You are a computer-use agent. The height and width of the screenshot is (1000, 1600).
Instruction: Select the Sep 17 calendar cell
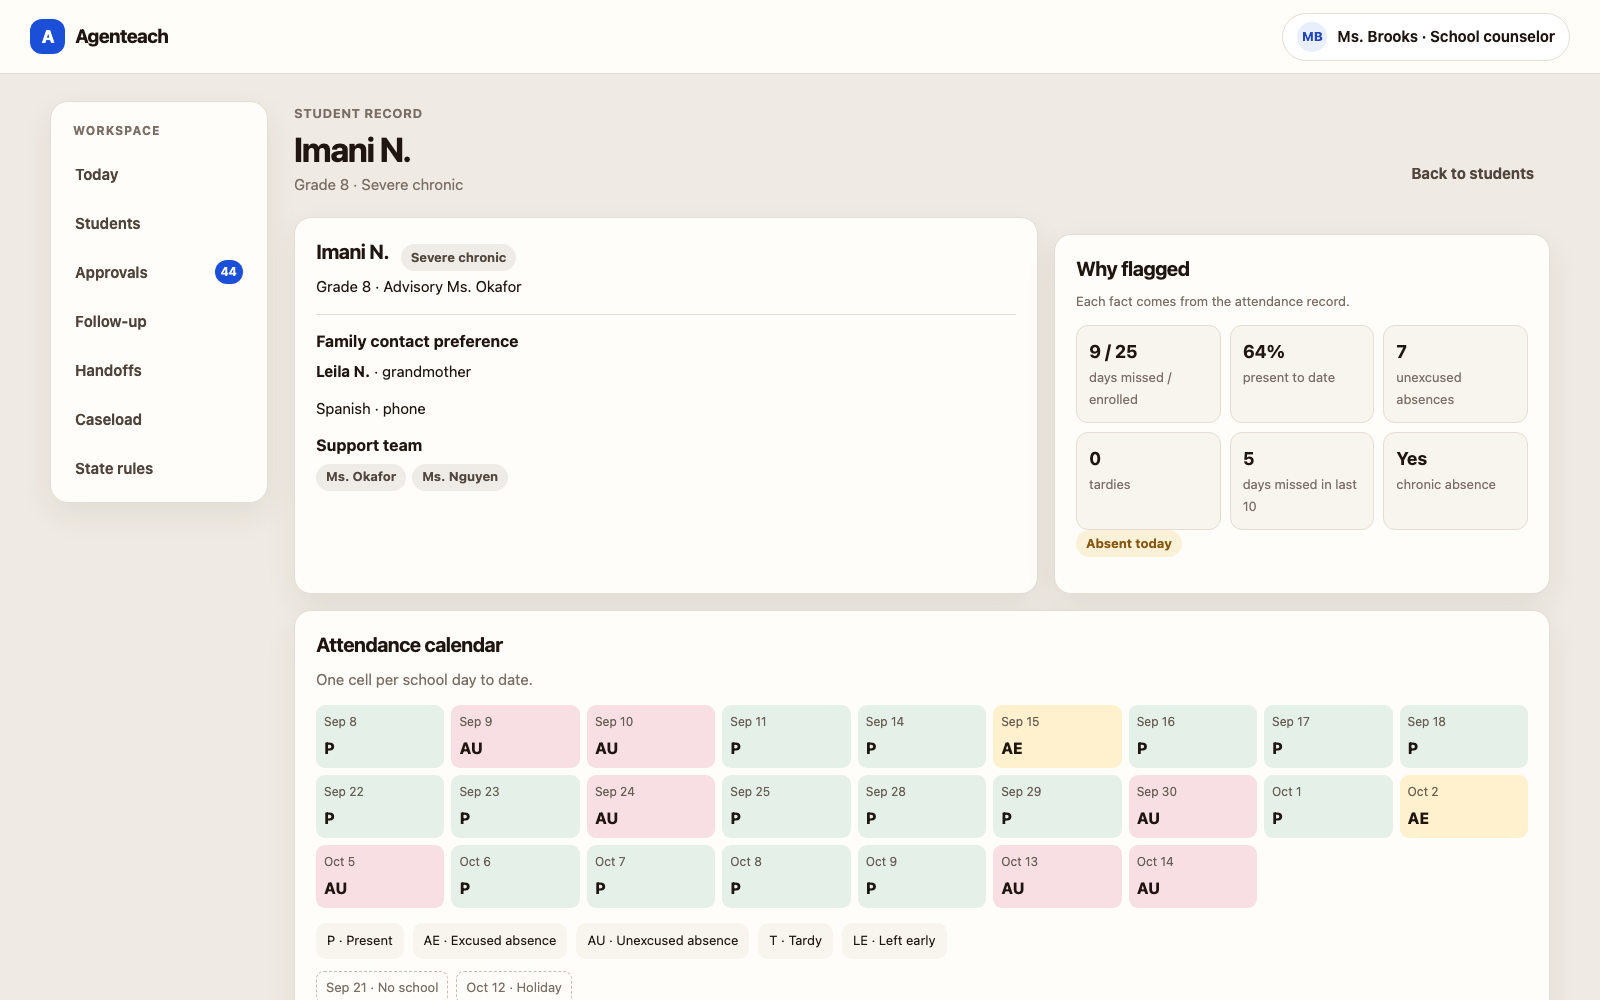(1328, 737)
